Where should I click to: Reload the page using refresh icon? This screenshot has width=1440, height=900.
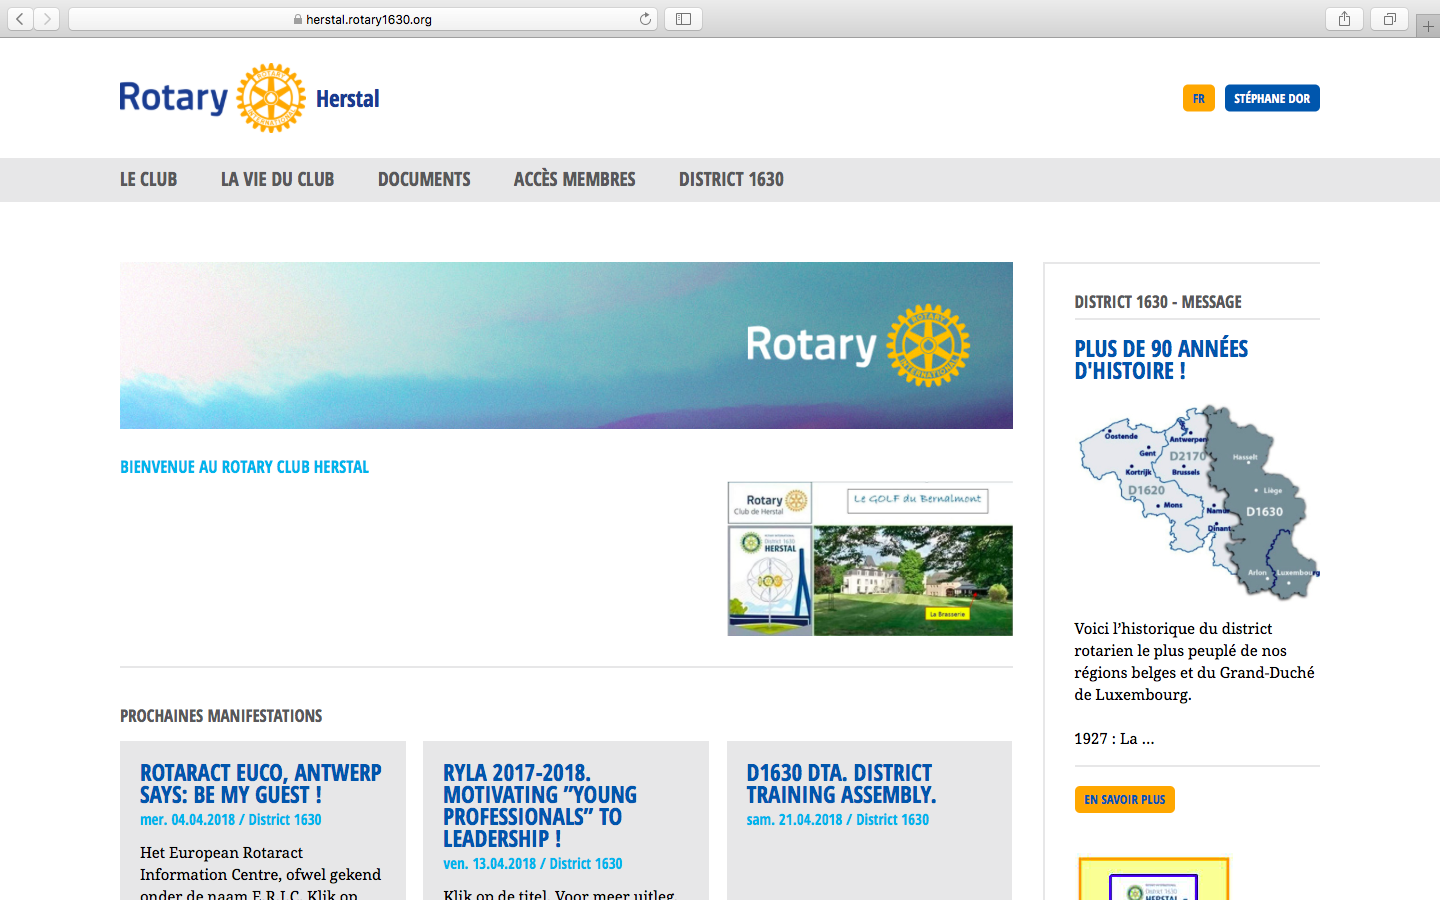click(645, 19)
